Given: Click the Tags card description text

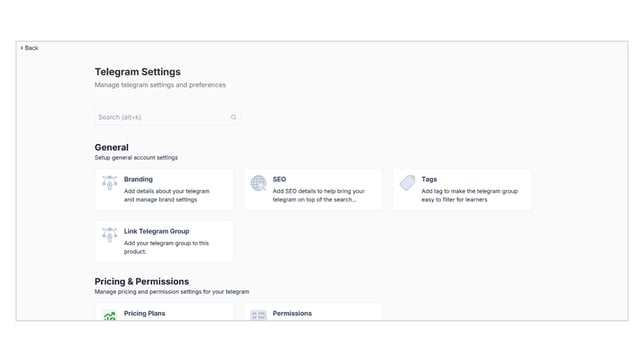Looking at the screenshot, I should coord(469,196).
